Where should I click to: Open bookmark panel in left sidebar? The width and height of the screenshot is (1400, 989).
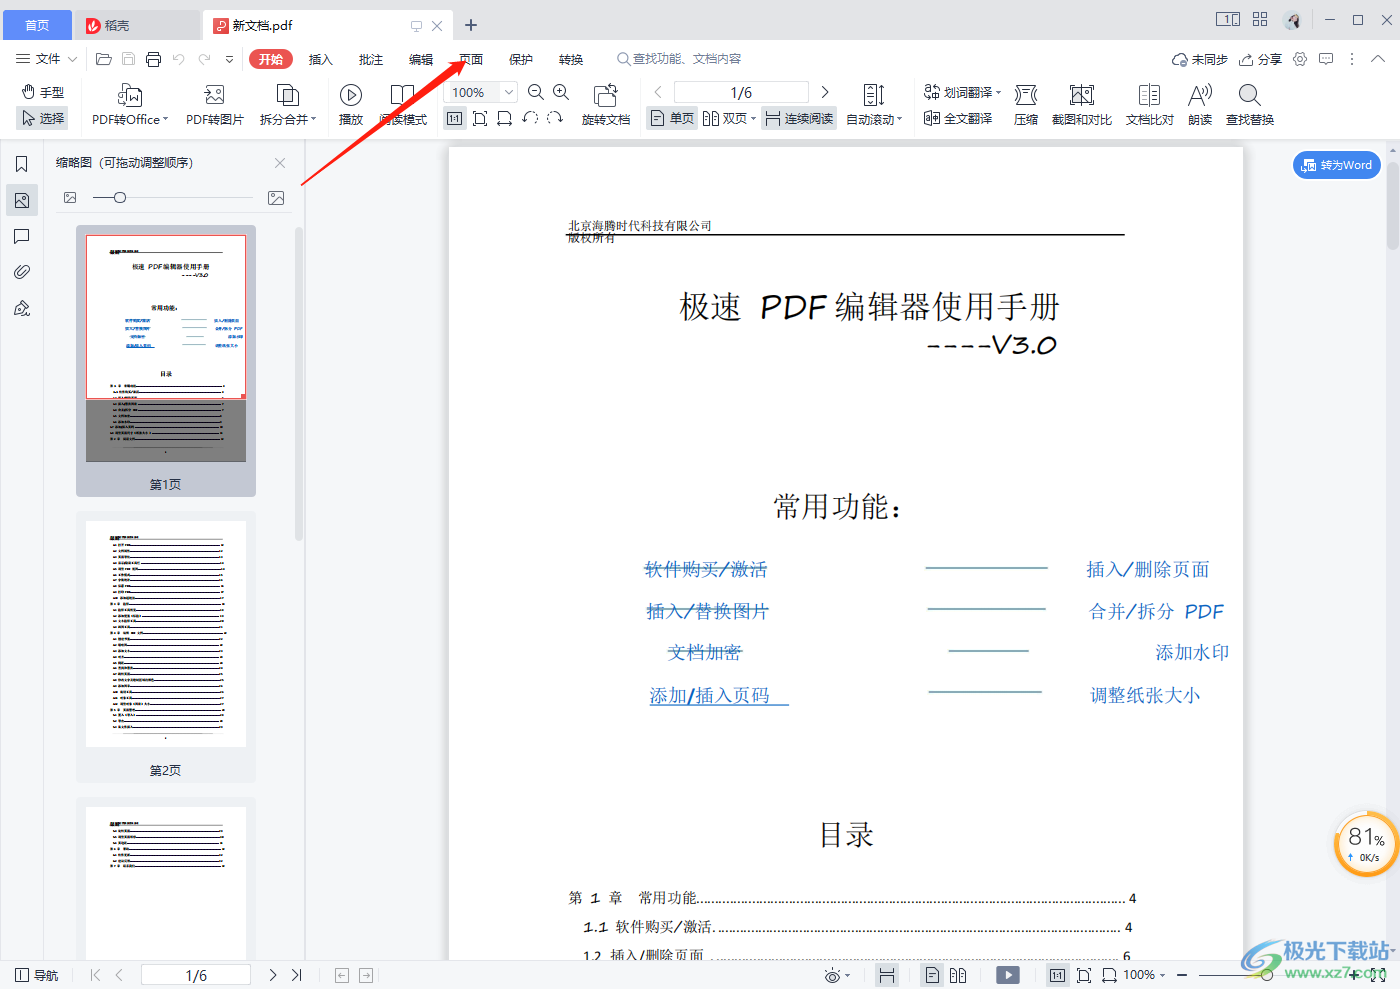pyautogui.click(x=22, y=164)
